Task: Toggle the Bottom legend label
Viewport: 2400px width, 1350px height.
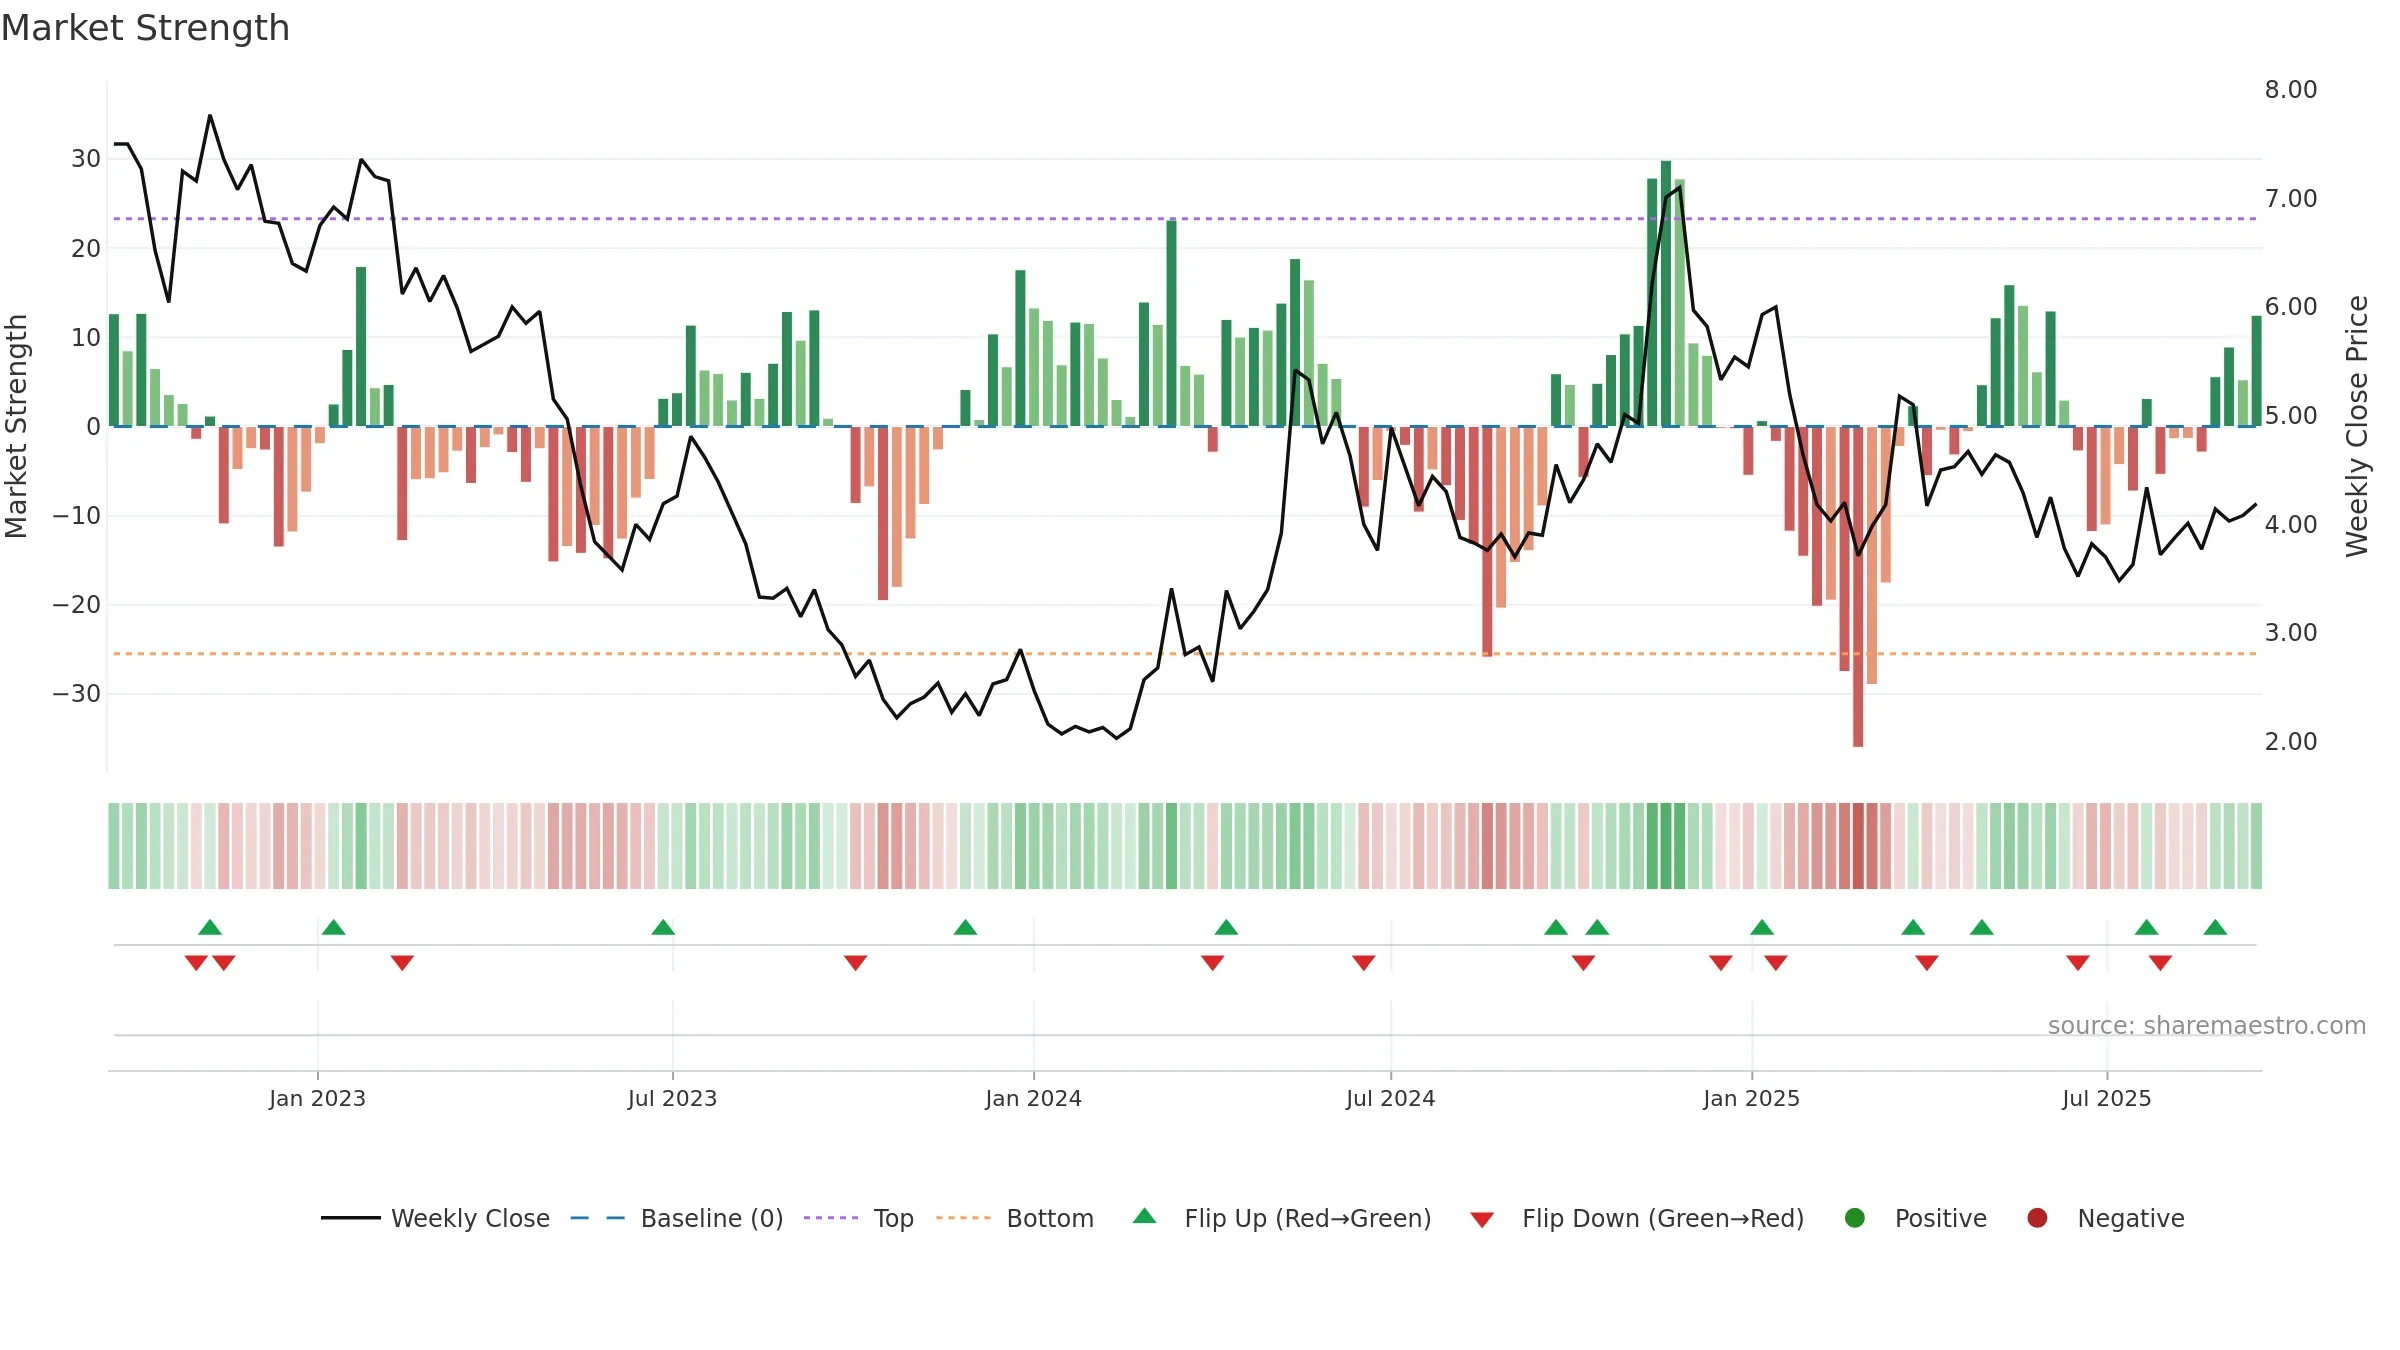Action: click(1050, 1219)
